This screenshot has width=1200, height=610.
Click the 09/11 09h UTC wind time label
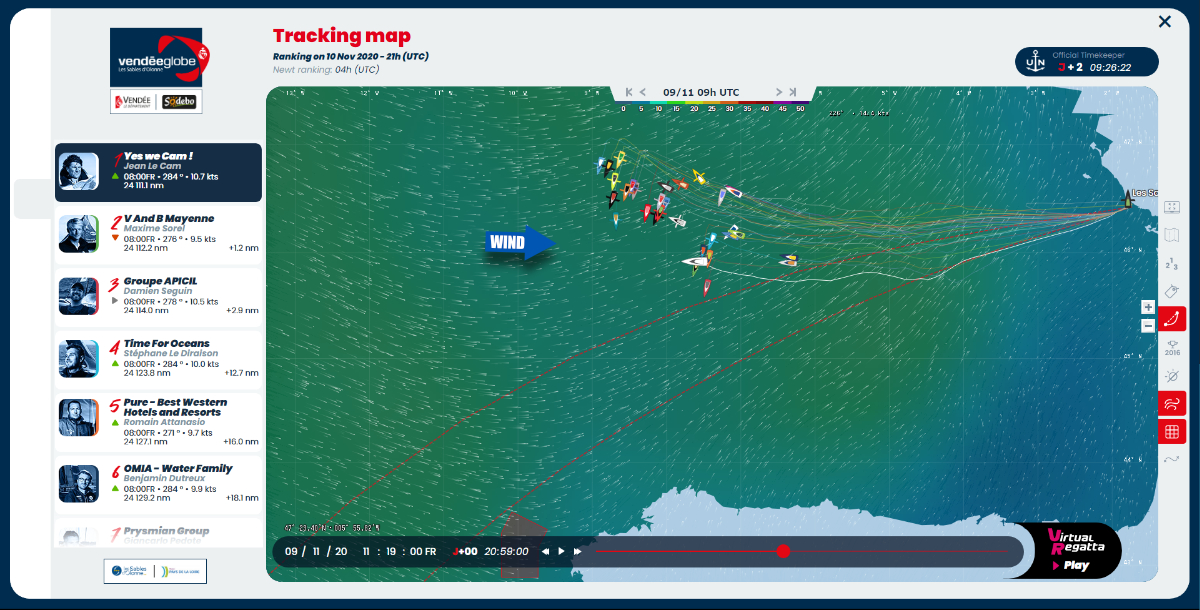pos(701,92)
